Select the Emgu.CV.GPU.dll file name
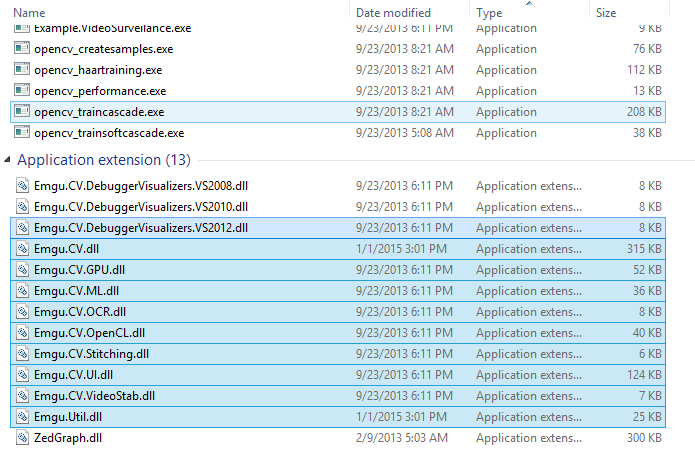Screen dimensions: 695x453 [x=80, y=269]
